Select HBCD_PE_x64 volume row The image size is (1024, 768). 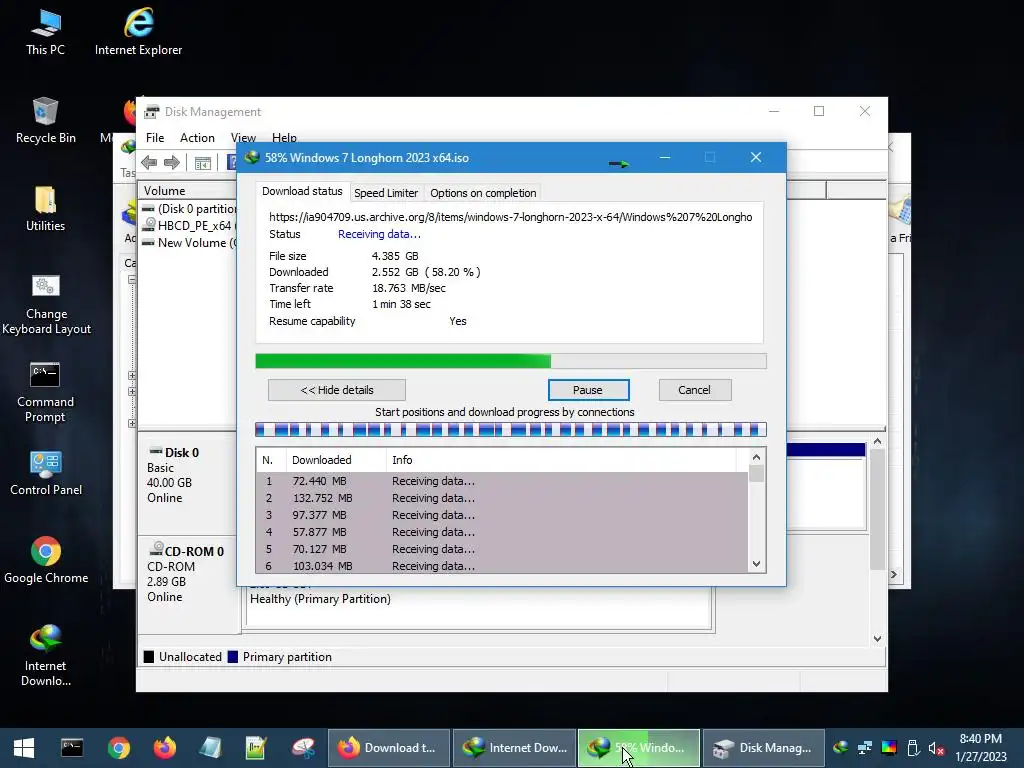point(189,225)
